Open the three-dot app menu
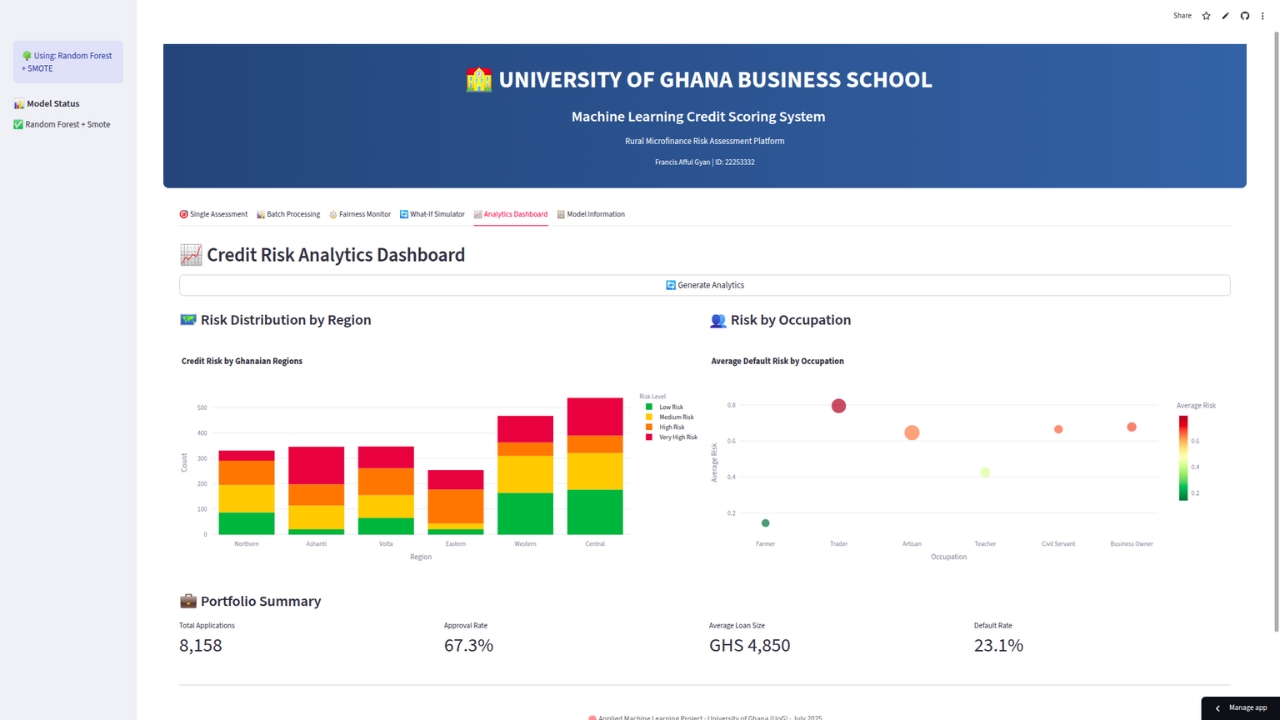This screenshot has height=720, width=1280. [1263, 16]
